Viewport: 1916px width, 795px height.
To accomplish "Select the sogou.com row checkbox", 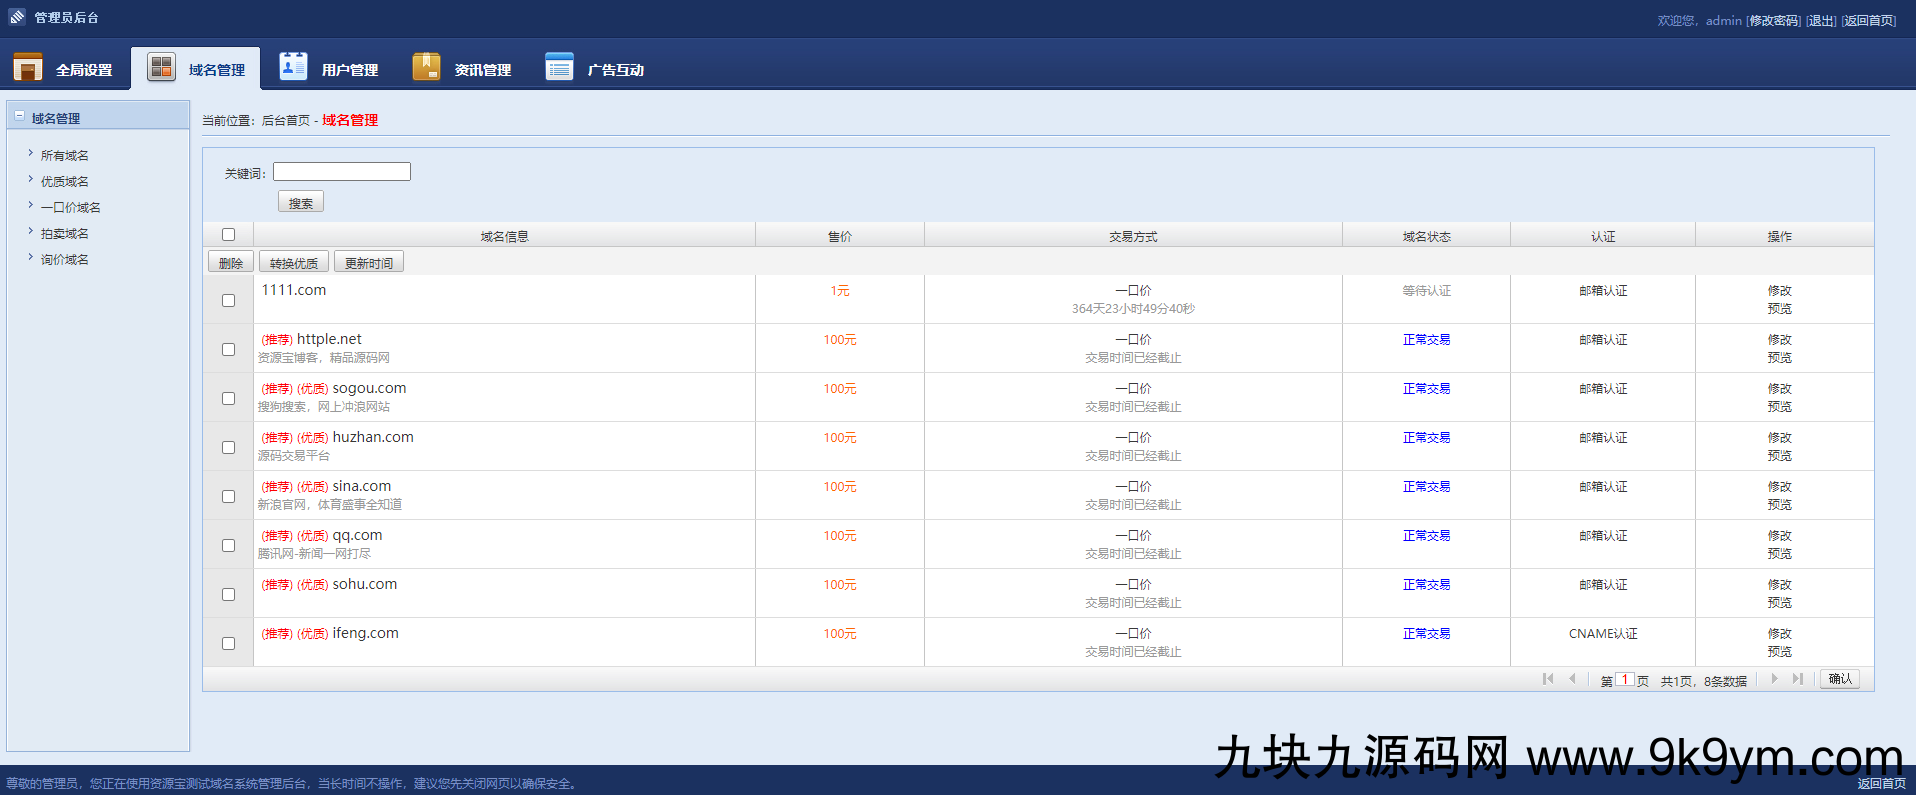I will (228, 398).
